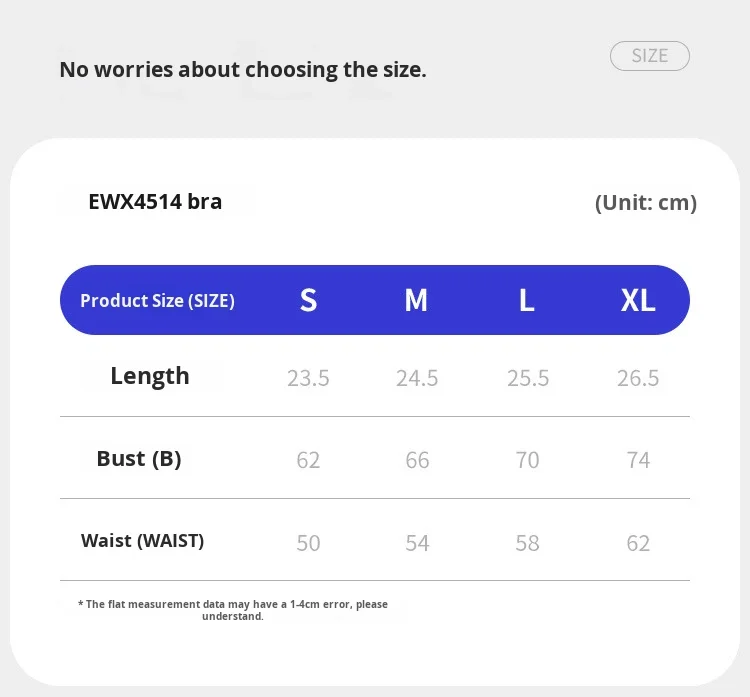Select the XL size column header
The width and height of the screenshot is (750, 697).
638,300
